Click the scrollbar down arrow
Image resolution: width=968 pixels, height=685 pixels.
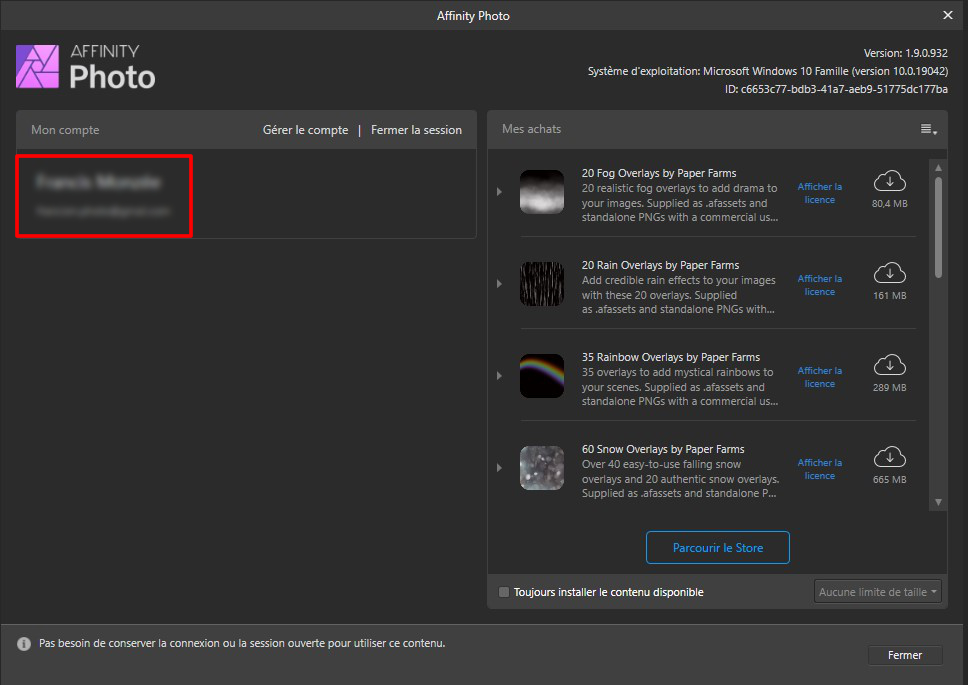click(938, 502)
